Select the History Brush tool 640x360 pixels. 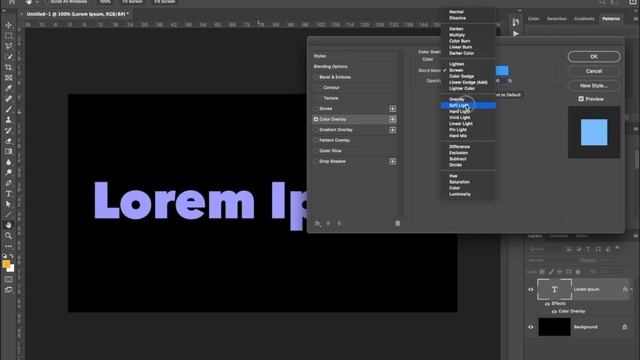(x=8, y=130)
